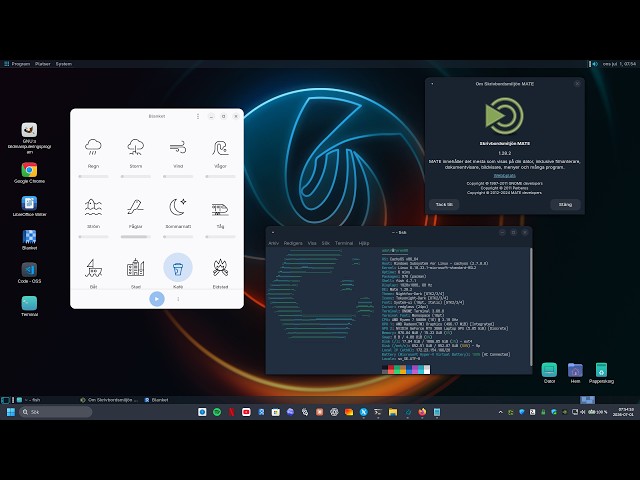Toggle the highlighted Kafé coffee cup sound
This screenshot has width=640, height=480.
coord(178,268)
